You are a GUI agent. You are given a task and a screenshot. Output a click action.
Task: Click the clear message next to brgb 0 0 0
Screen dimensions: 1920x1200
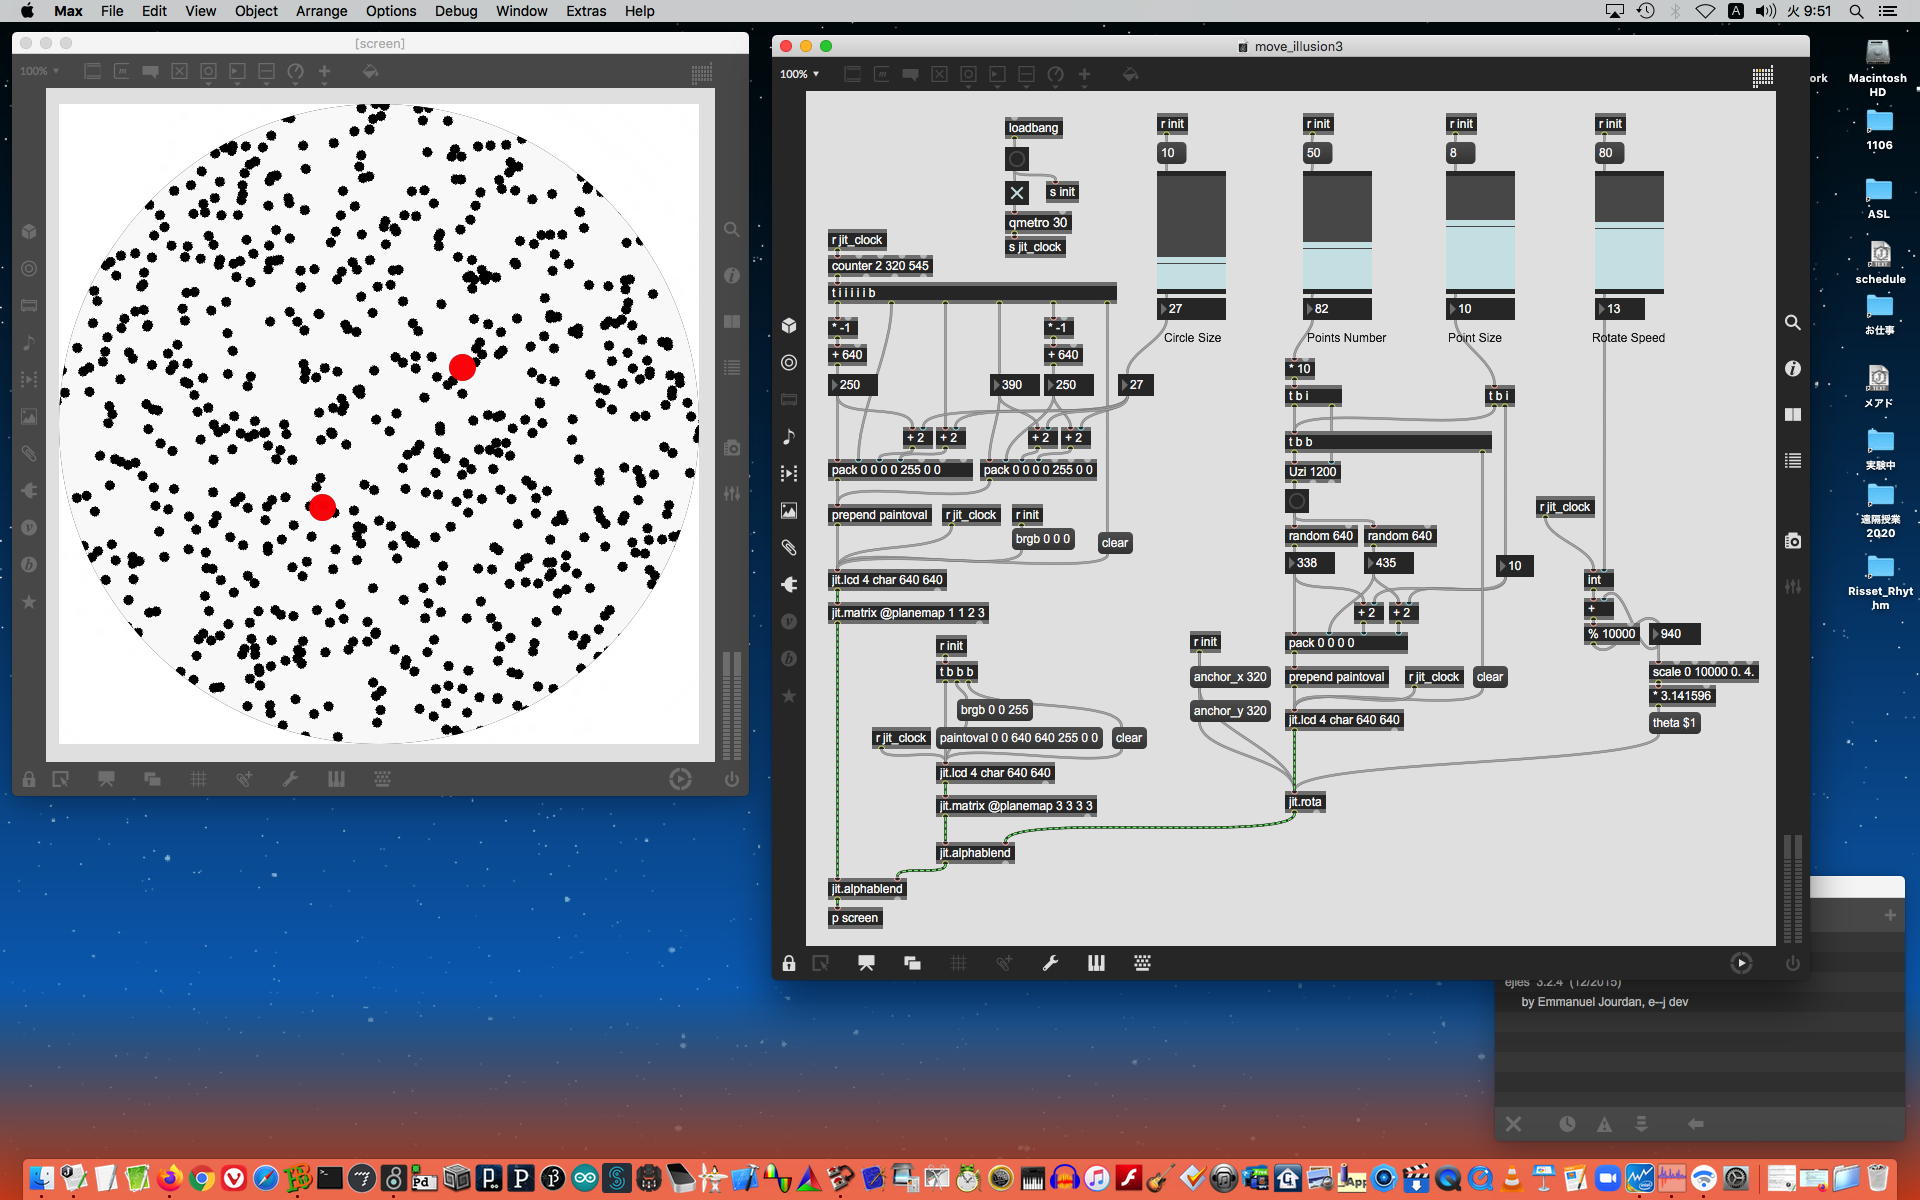pos(1114,543)
